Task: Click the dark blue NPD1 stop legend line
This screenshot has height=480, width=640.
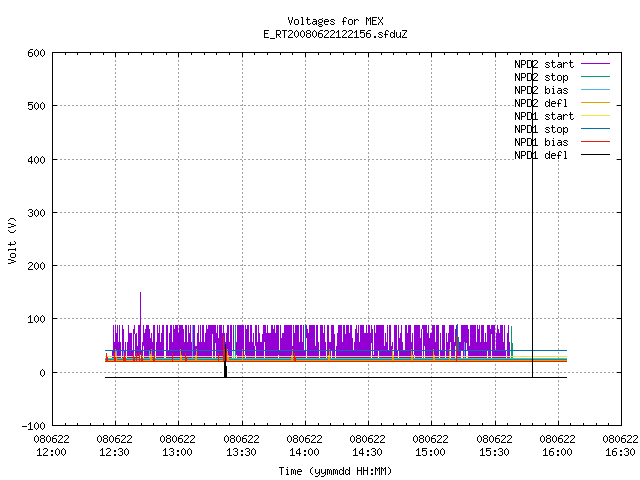Action: coord(596,129)
